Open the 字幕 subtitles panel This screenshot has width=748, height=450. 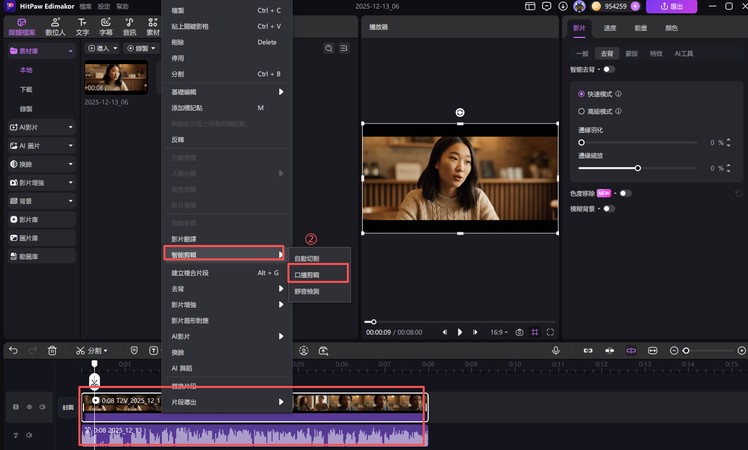pyautogui.click(x=105, y=27)
